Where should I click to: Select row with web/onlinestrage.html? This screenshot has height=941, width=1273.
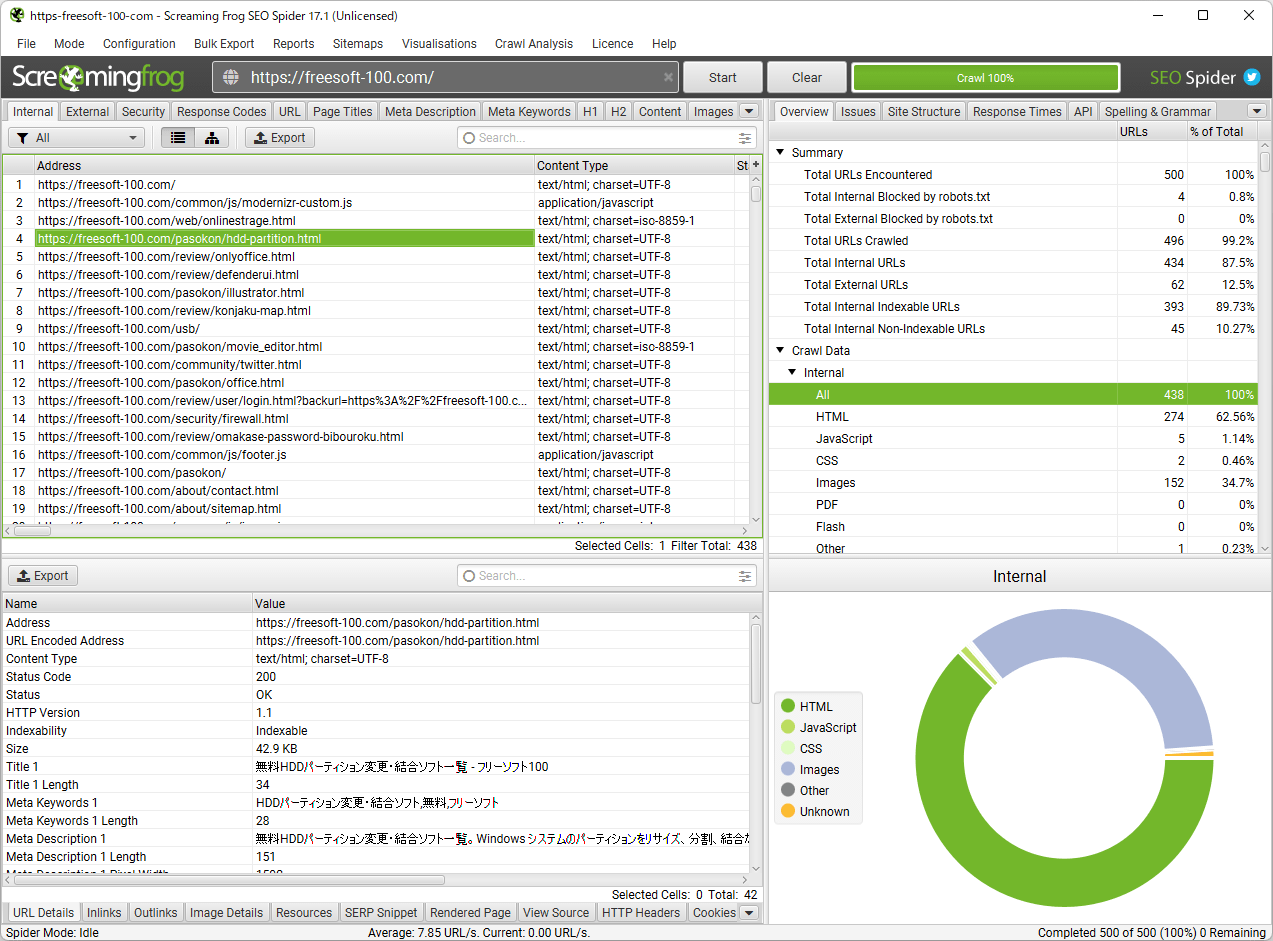pos(376,221)
